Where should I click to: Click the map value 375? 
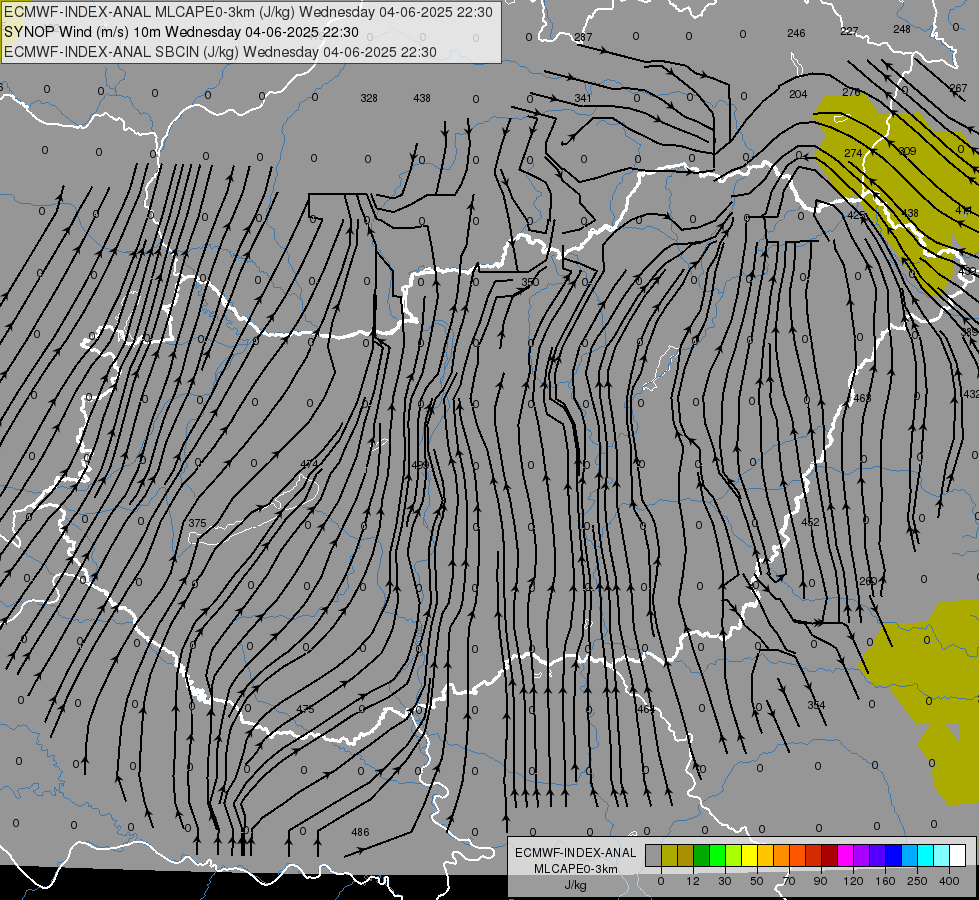click(x=197, y=523)
